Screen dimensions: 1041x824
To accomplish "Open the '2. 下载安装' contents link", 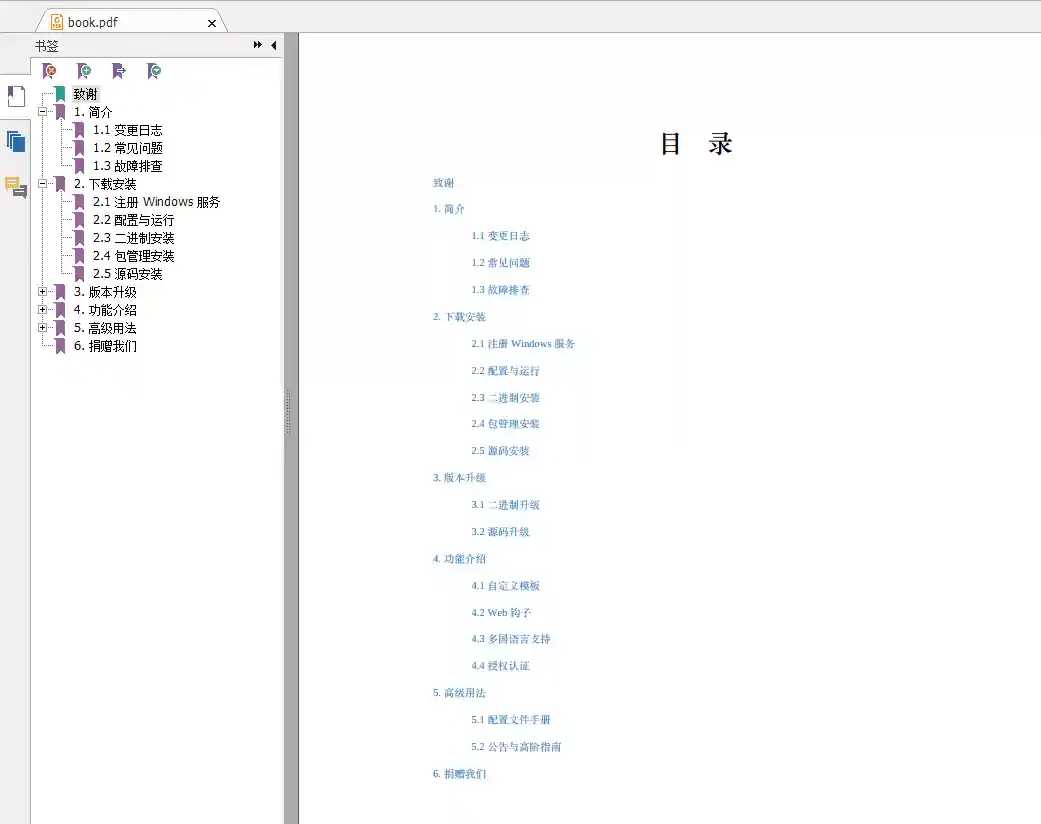I will 459,317.
